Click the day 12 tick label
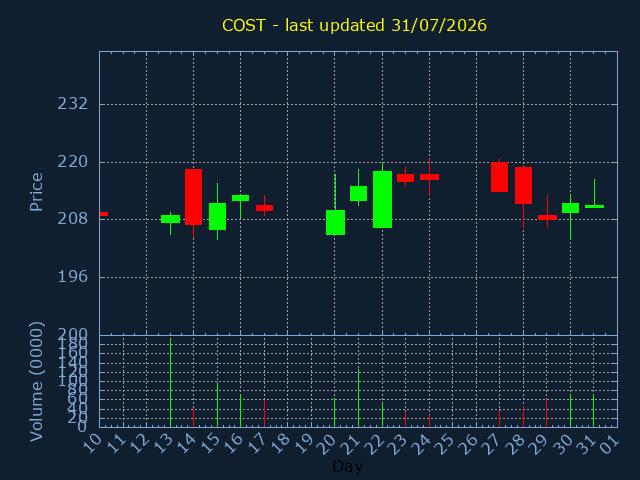This screenshot has width=640, height=480. click(x=140, y=443)
